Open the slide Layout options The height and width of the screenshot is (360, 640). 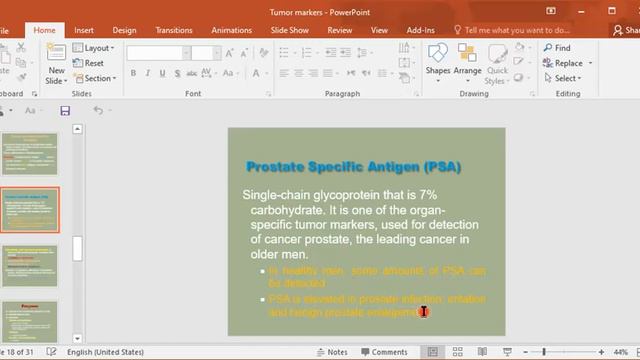(x=94, y=48)
